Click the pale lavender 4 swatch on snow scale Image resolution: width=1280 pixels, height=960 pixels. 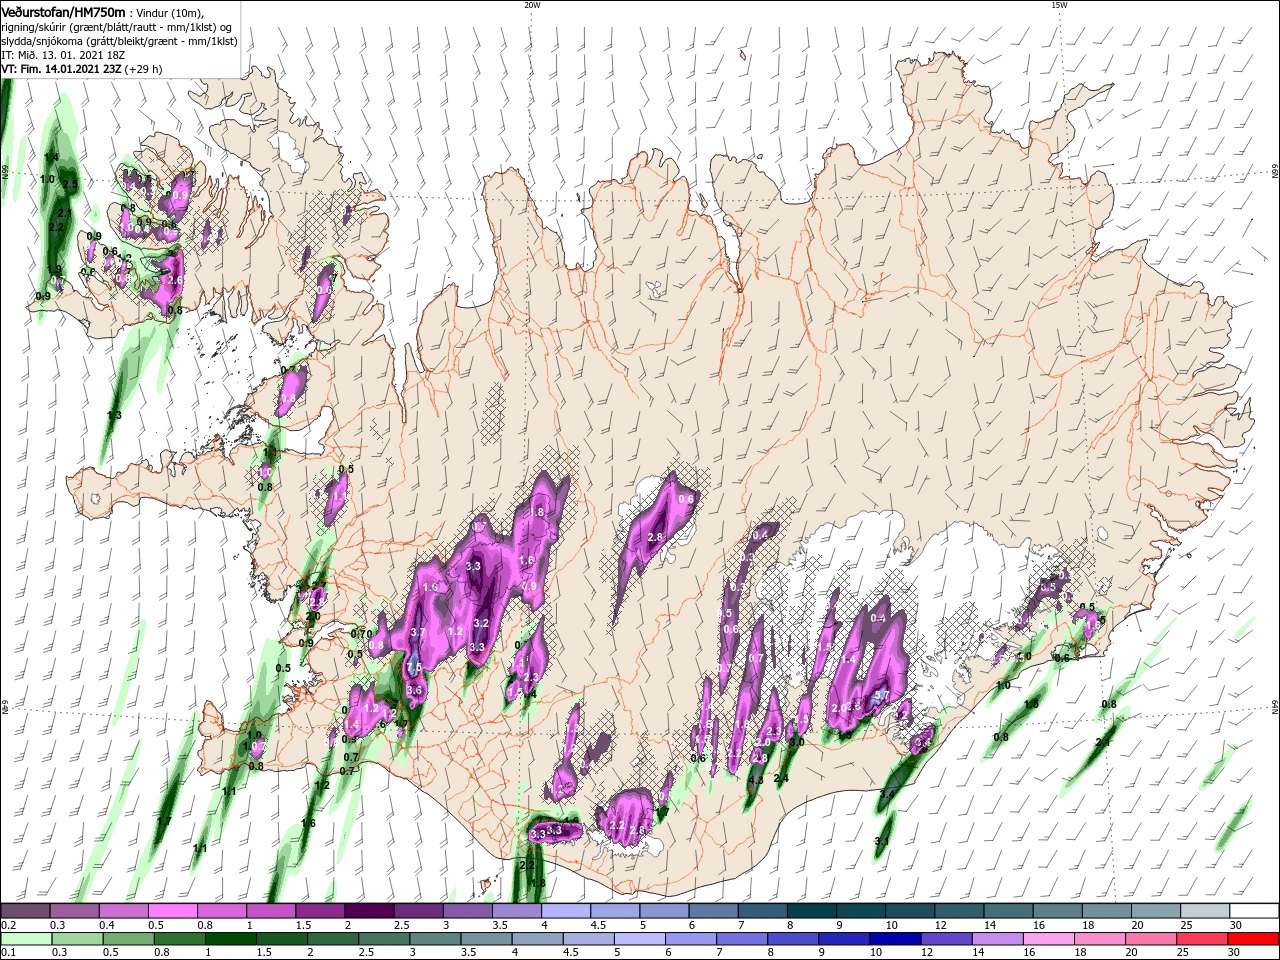[x=565, y=910]
